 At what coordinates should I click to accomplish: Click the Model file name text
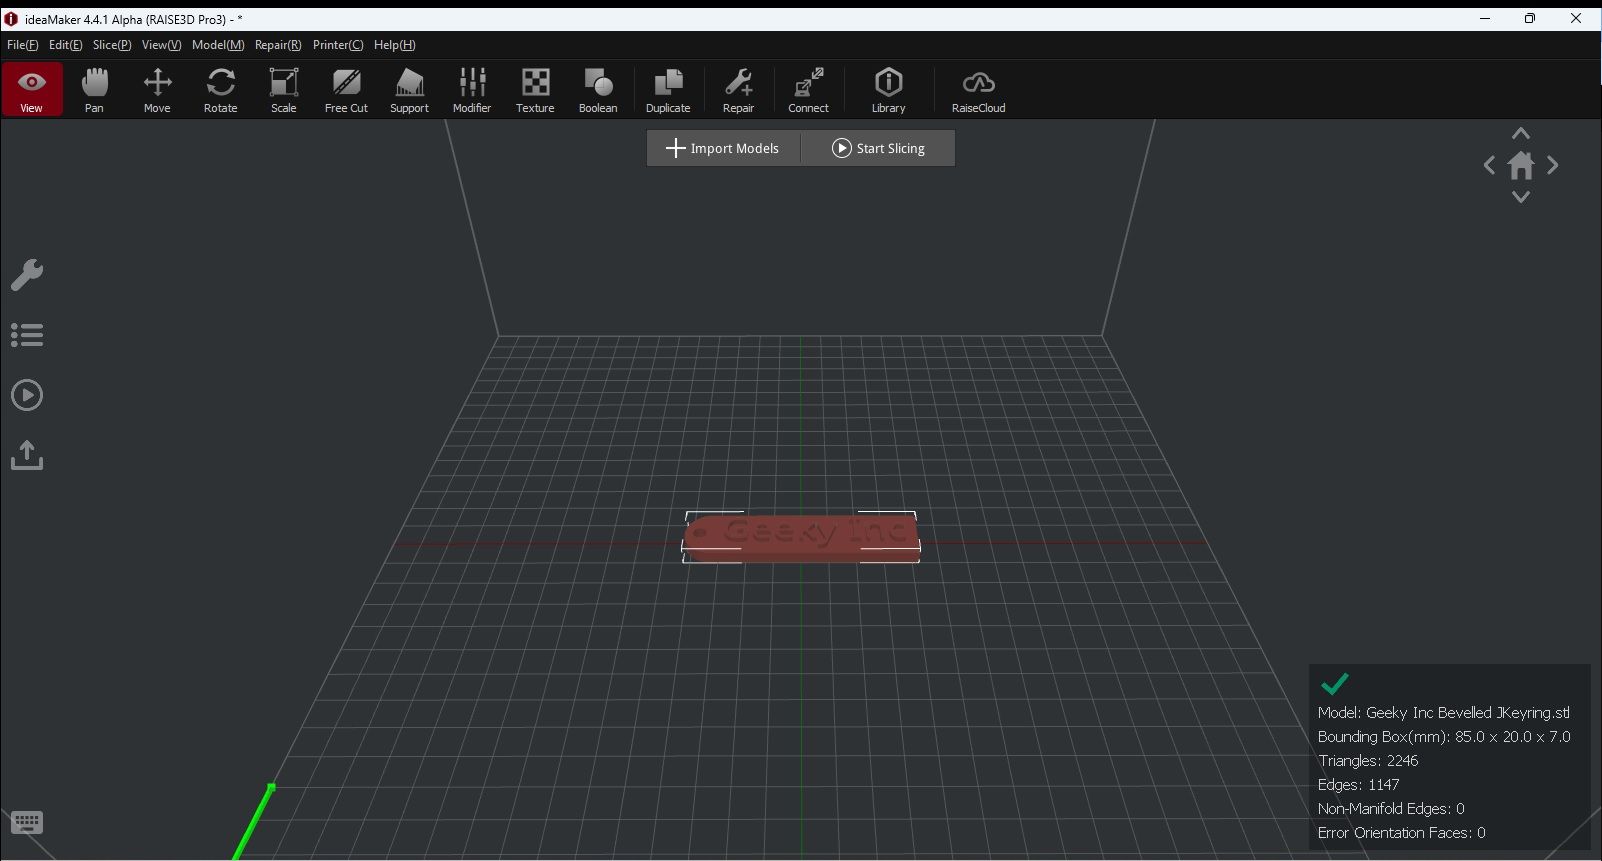(x=1444, y=713)
